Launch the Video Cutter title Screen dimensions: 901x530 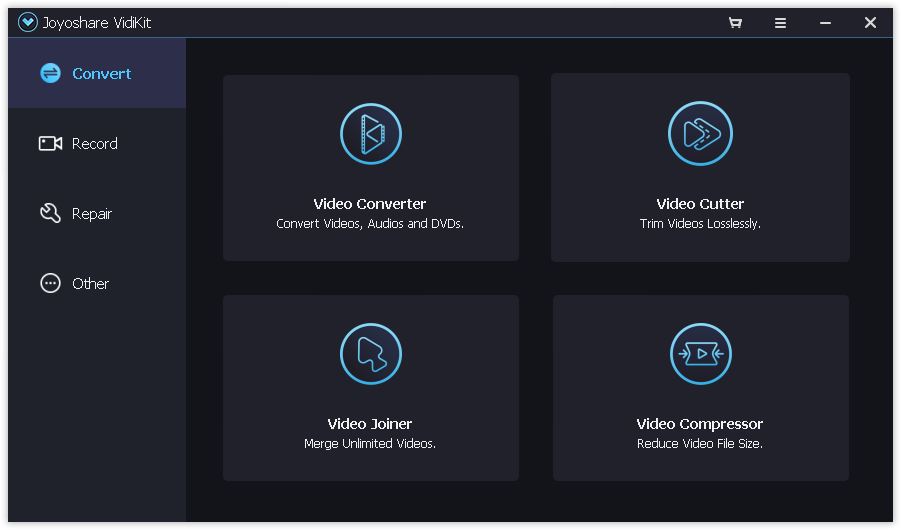(x=700, y=204)
